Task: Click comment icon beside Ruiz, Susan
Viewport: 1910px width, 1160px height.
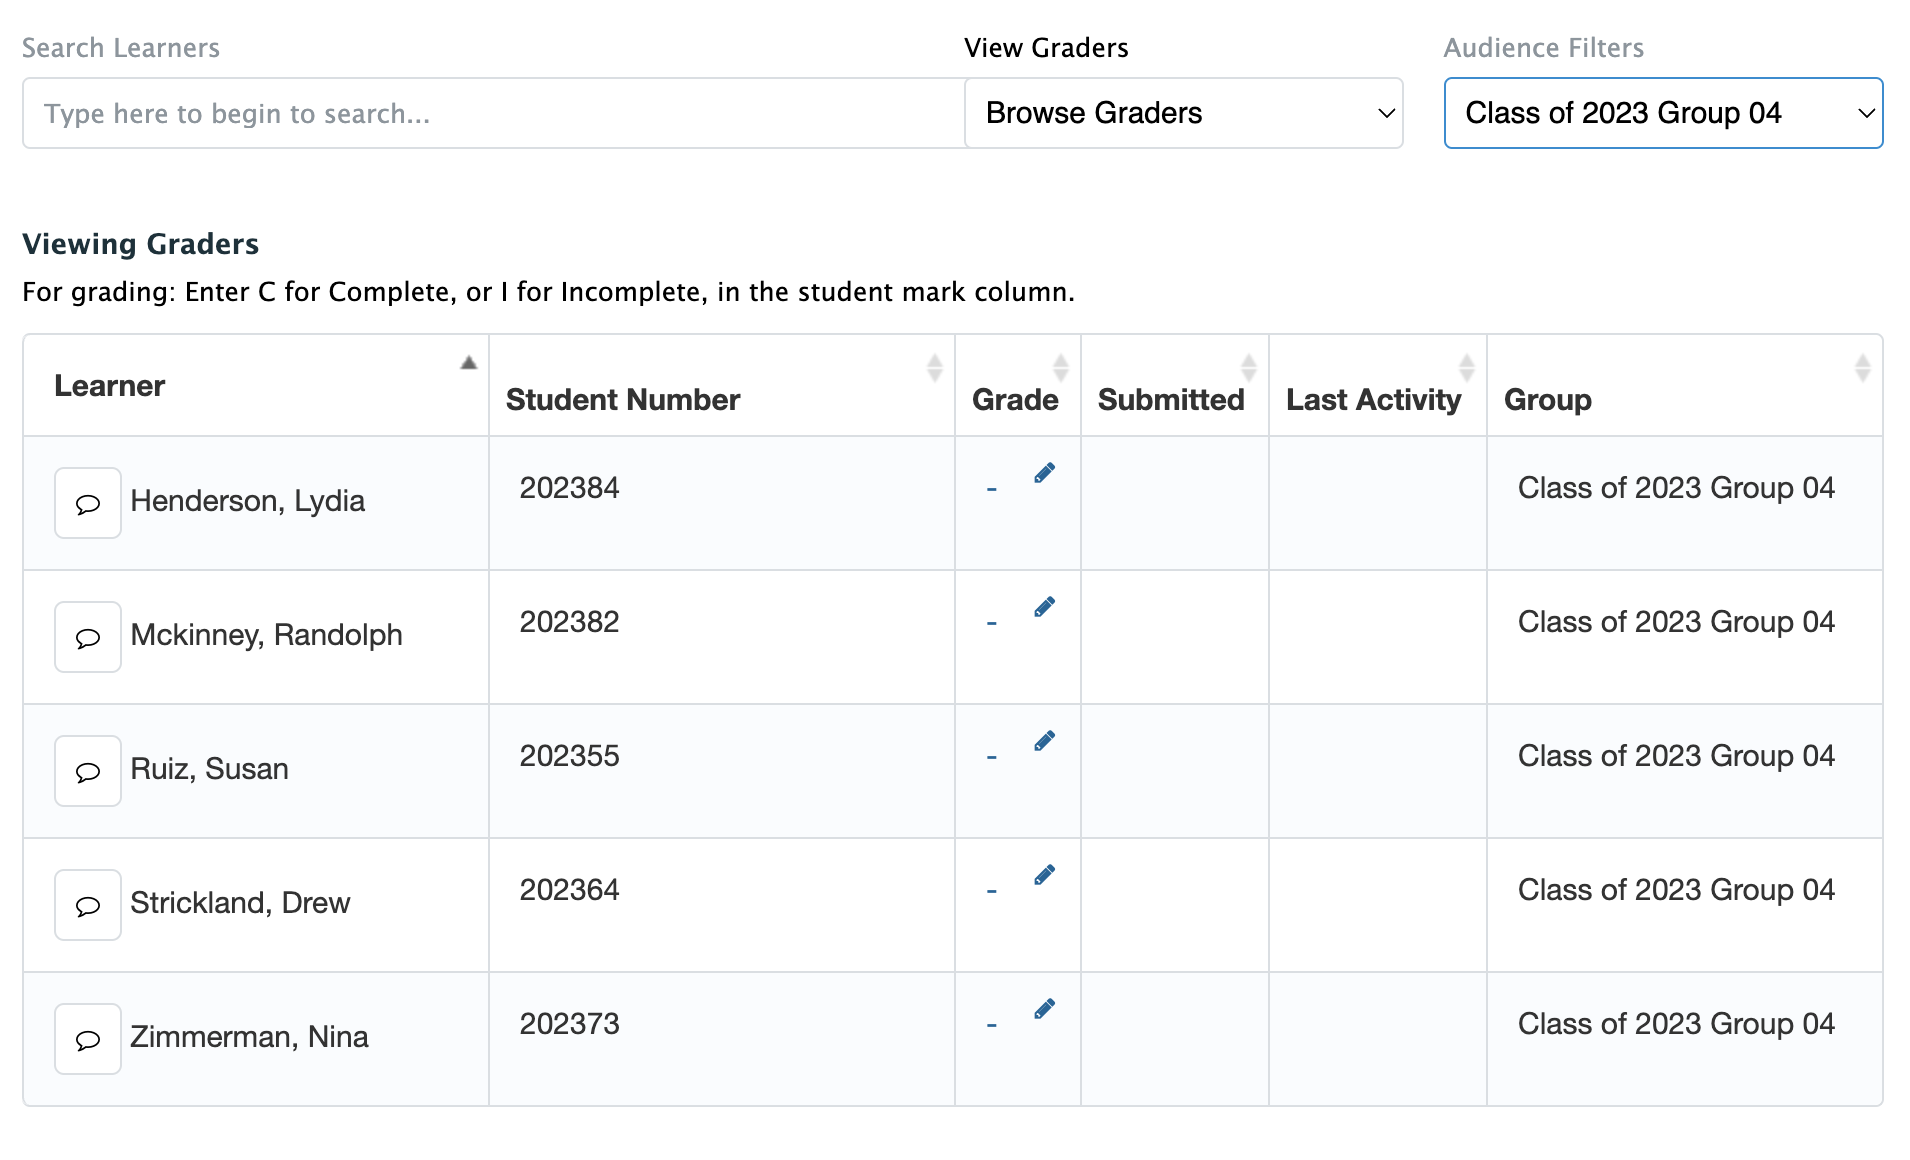Action: [x=88, y=771]
